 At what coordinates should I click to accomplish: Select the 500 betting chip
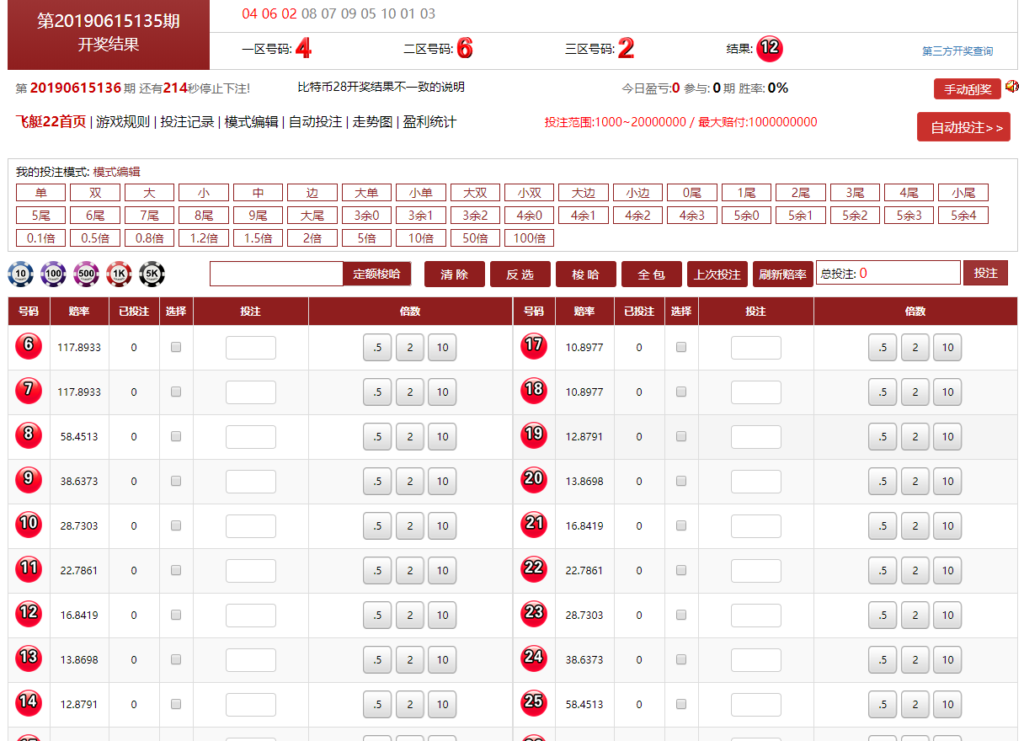click(x=86, y=274)
